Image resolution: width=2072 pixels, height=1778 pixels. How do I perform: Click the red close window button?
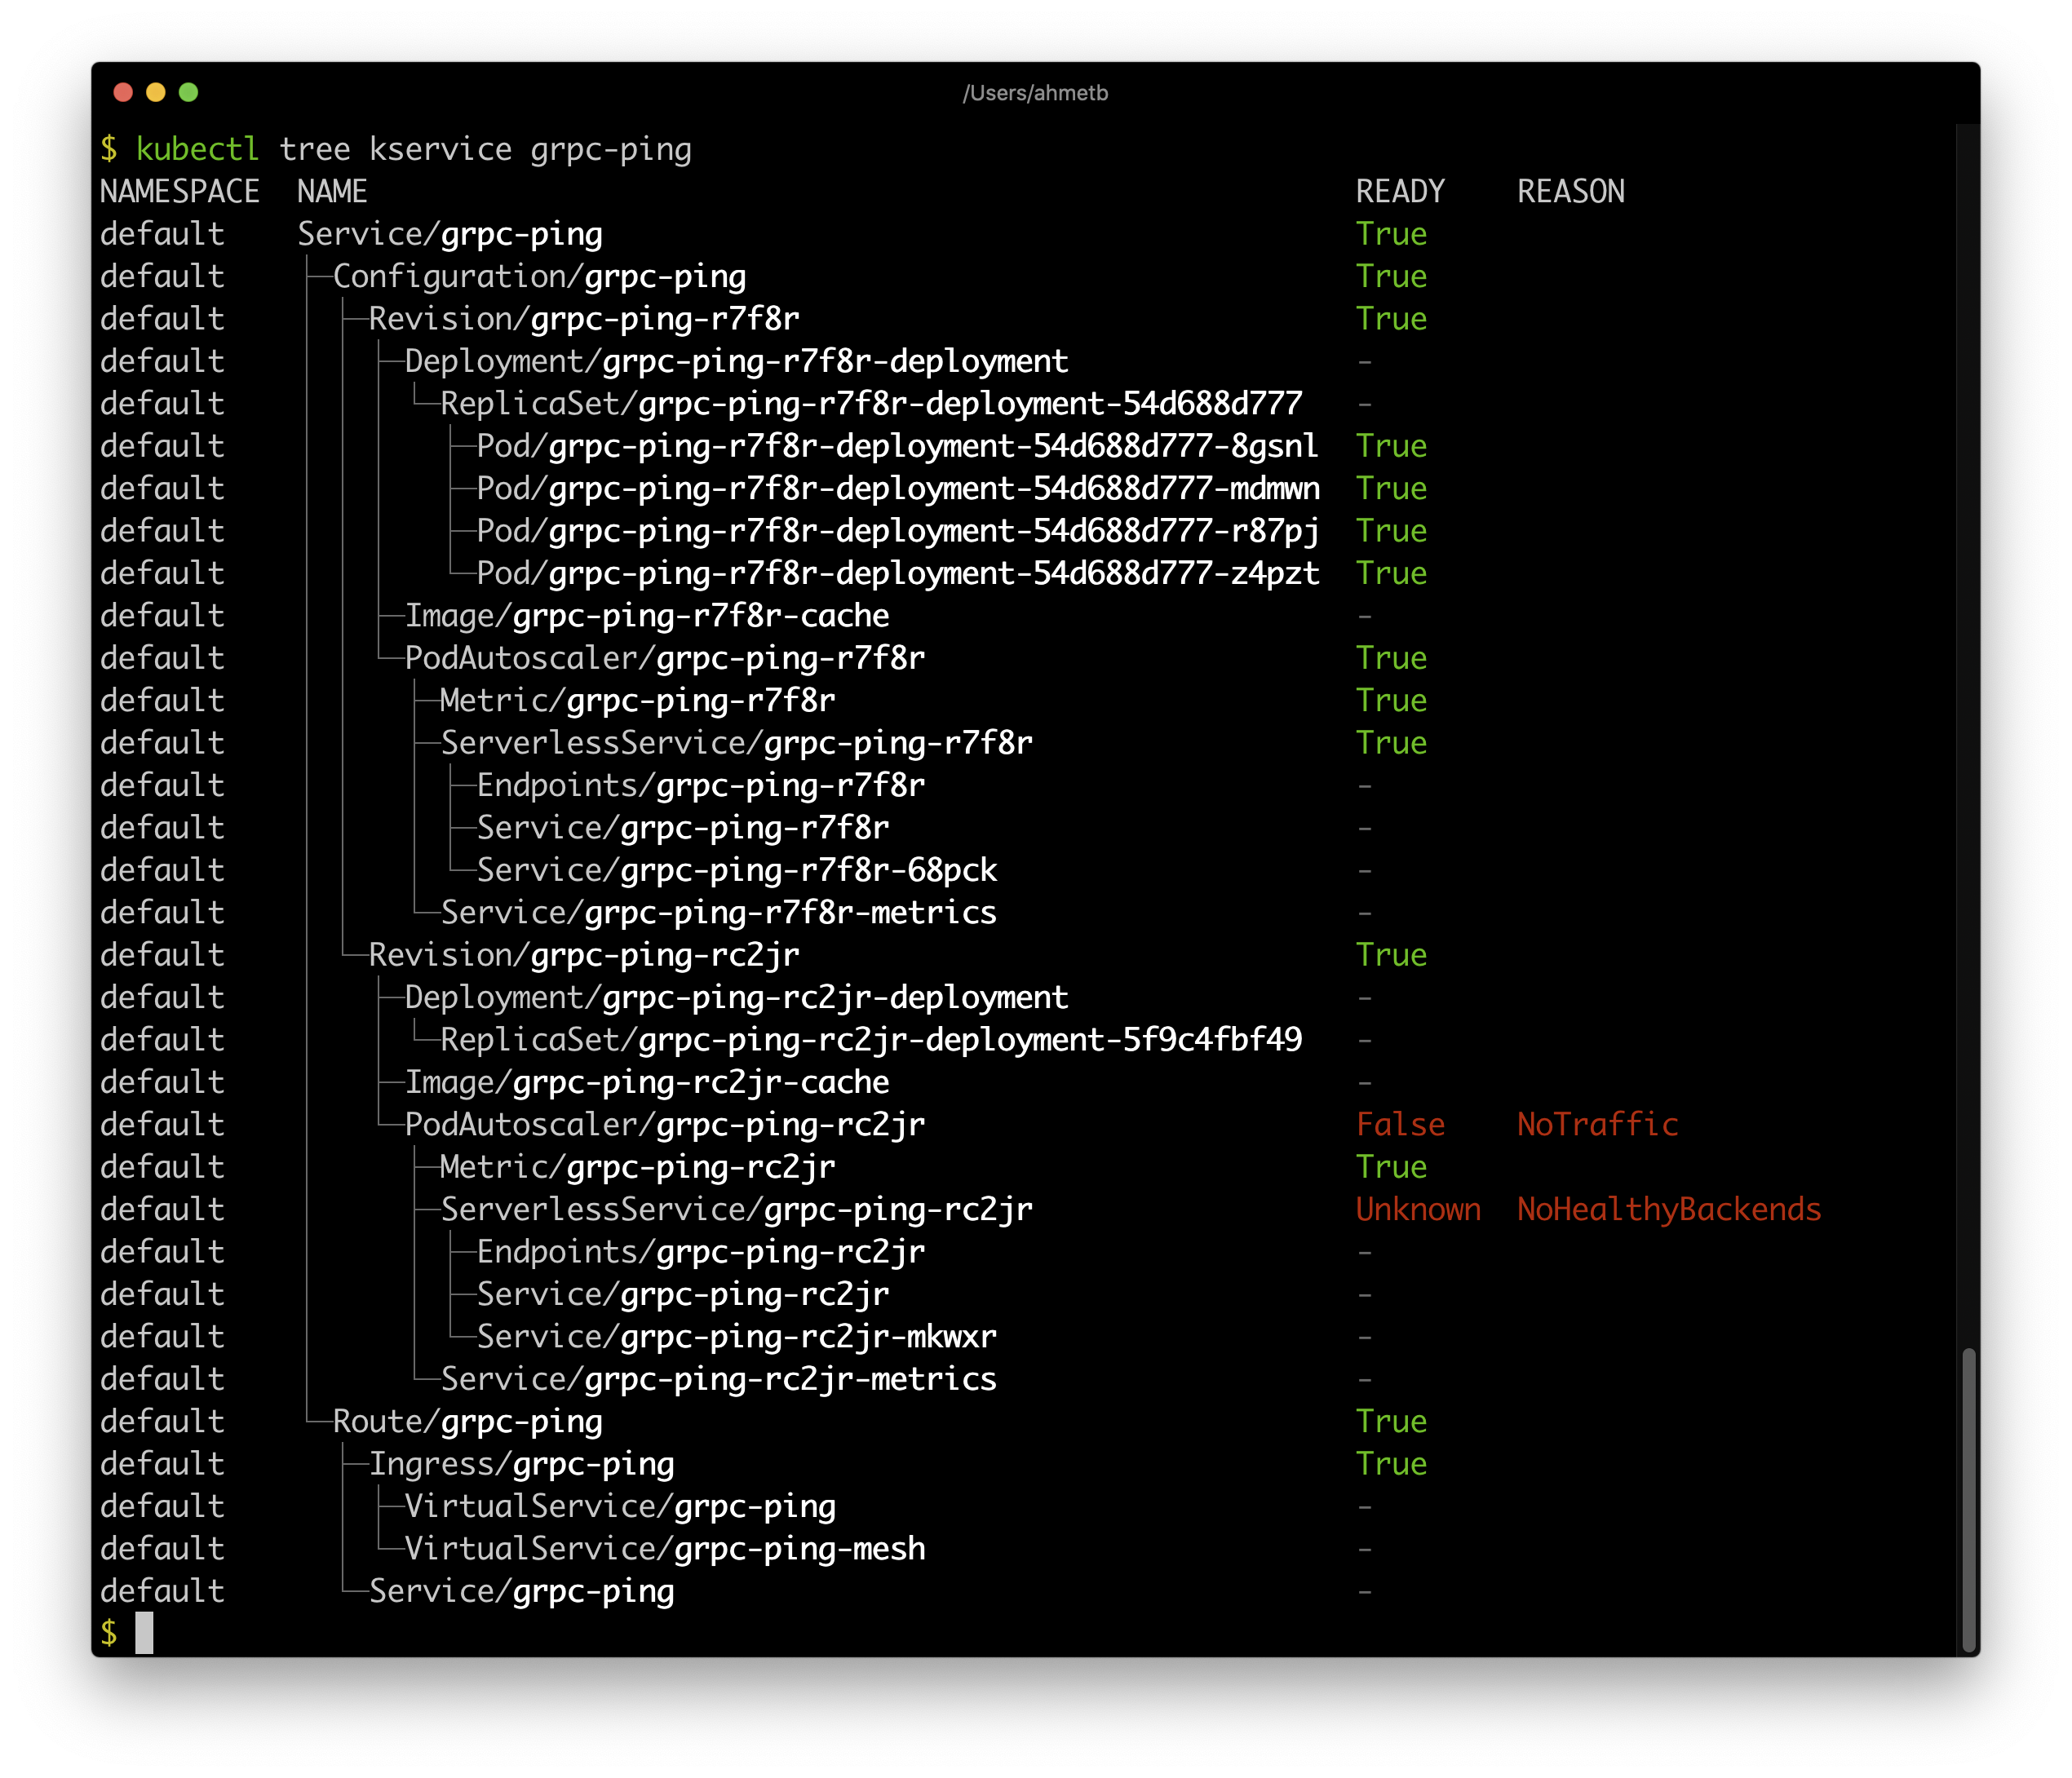click(x=123, y=92)
